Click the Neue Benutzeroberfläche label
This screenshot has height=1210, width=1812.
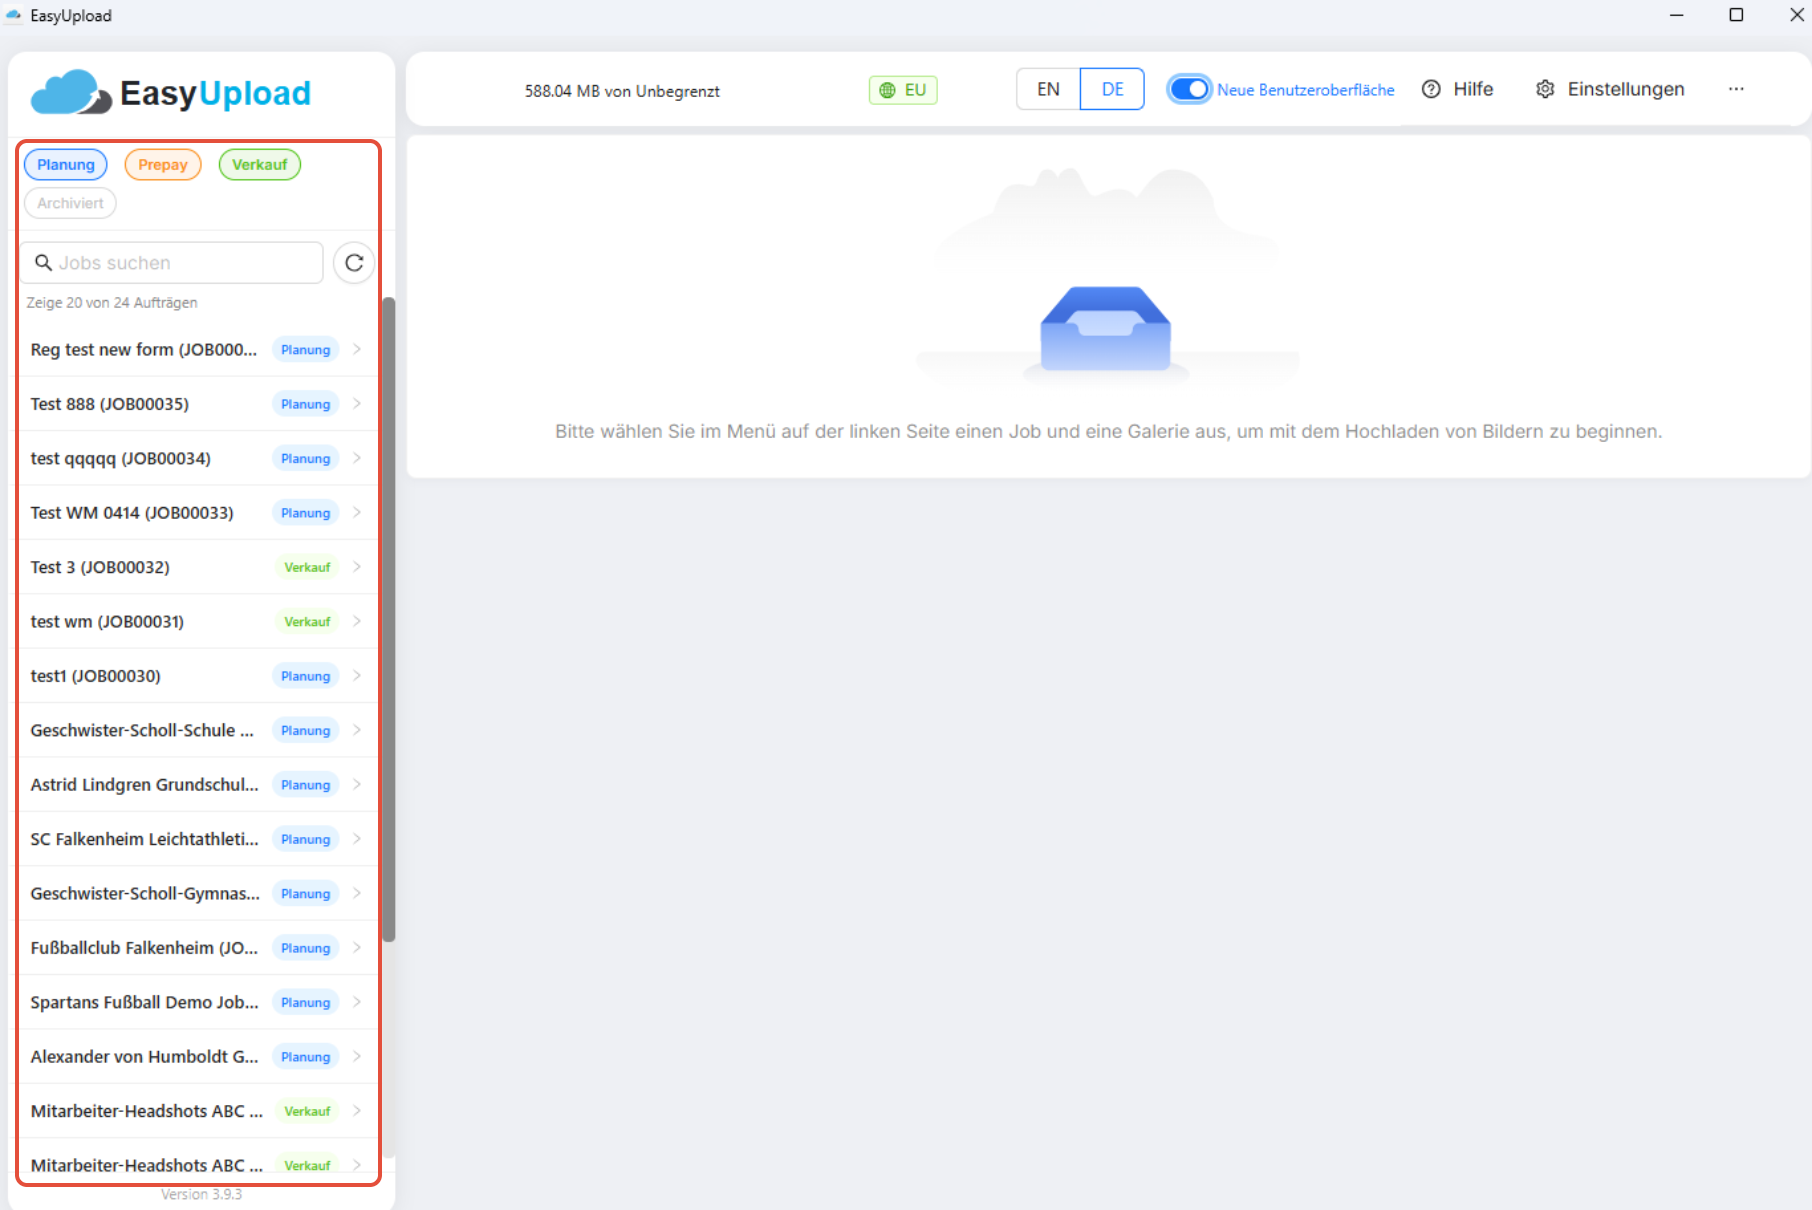(x=1305, y=90)
